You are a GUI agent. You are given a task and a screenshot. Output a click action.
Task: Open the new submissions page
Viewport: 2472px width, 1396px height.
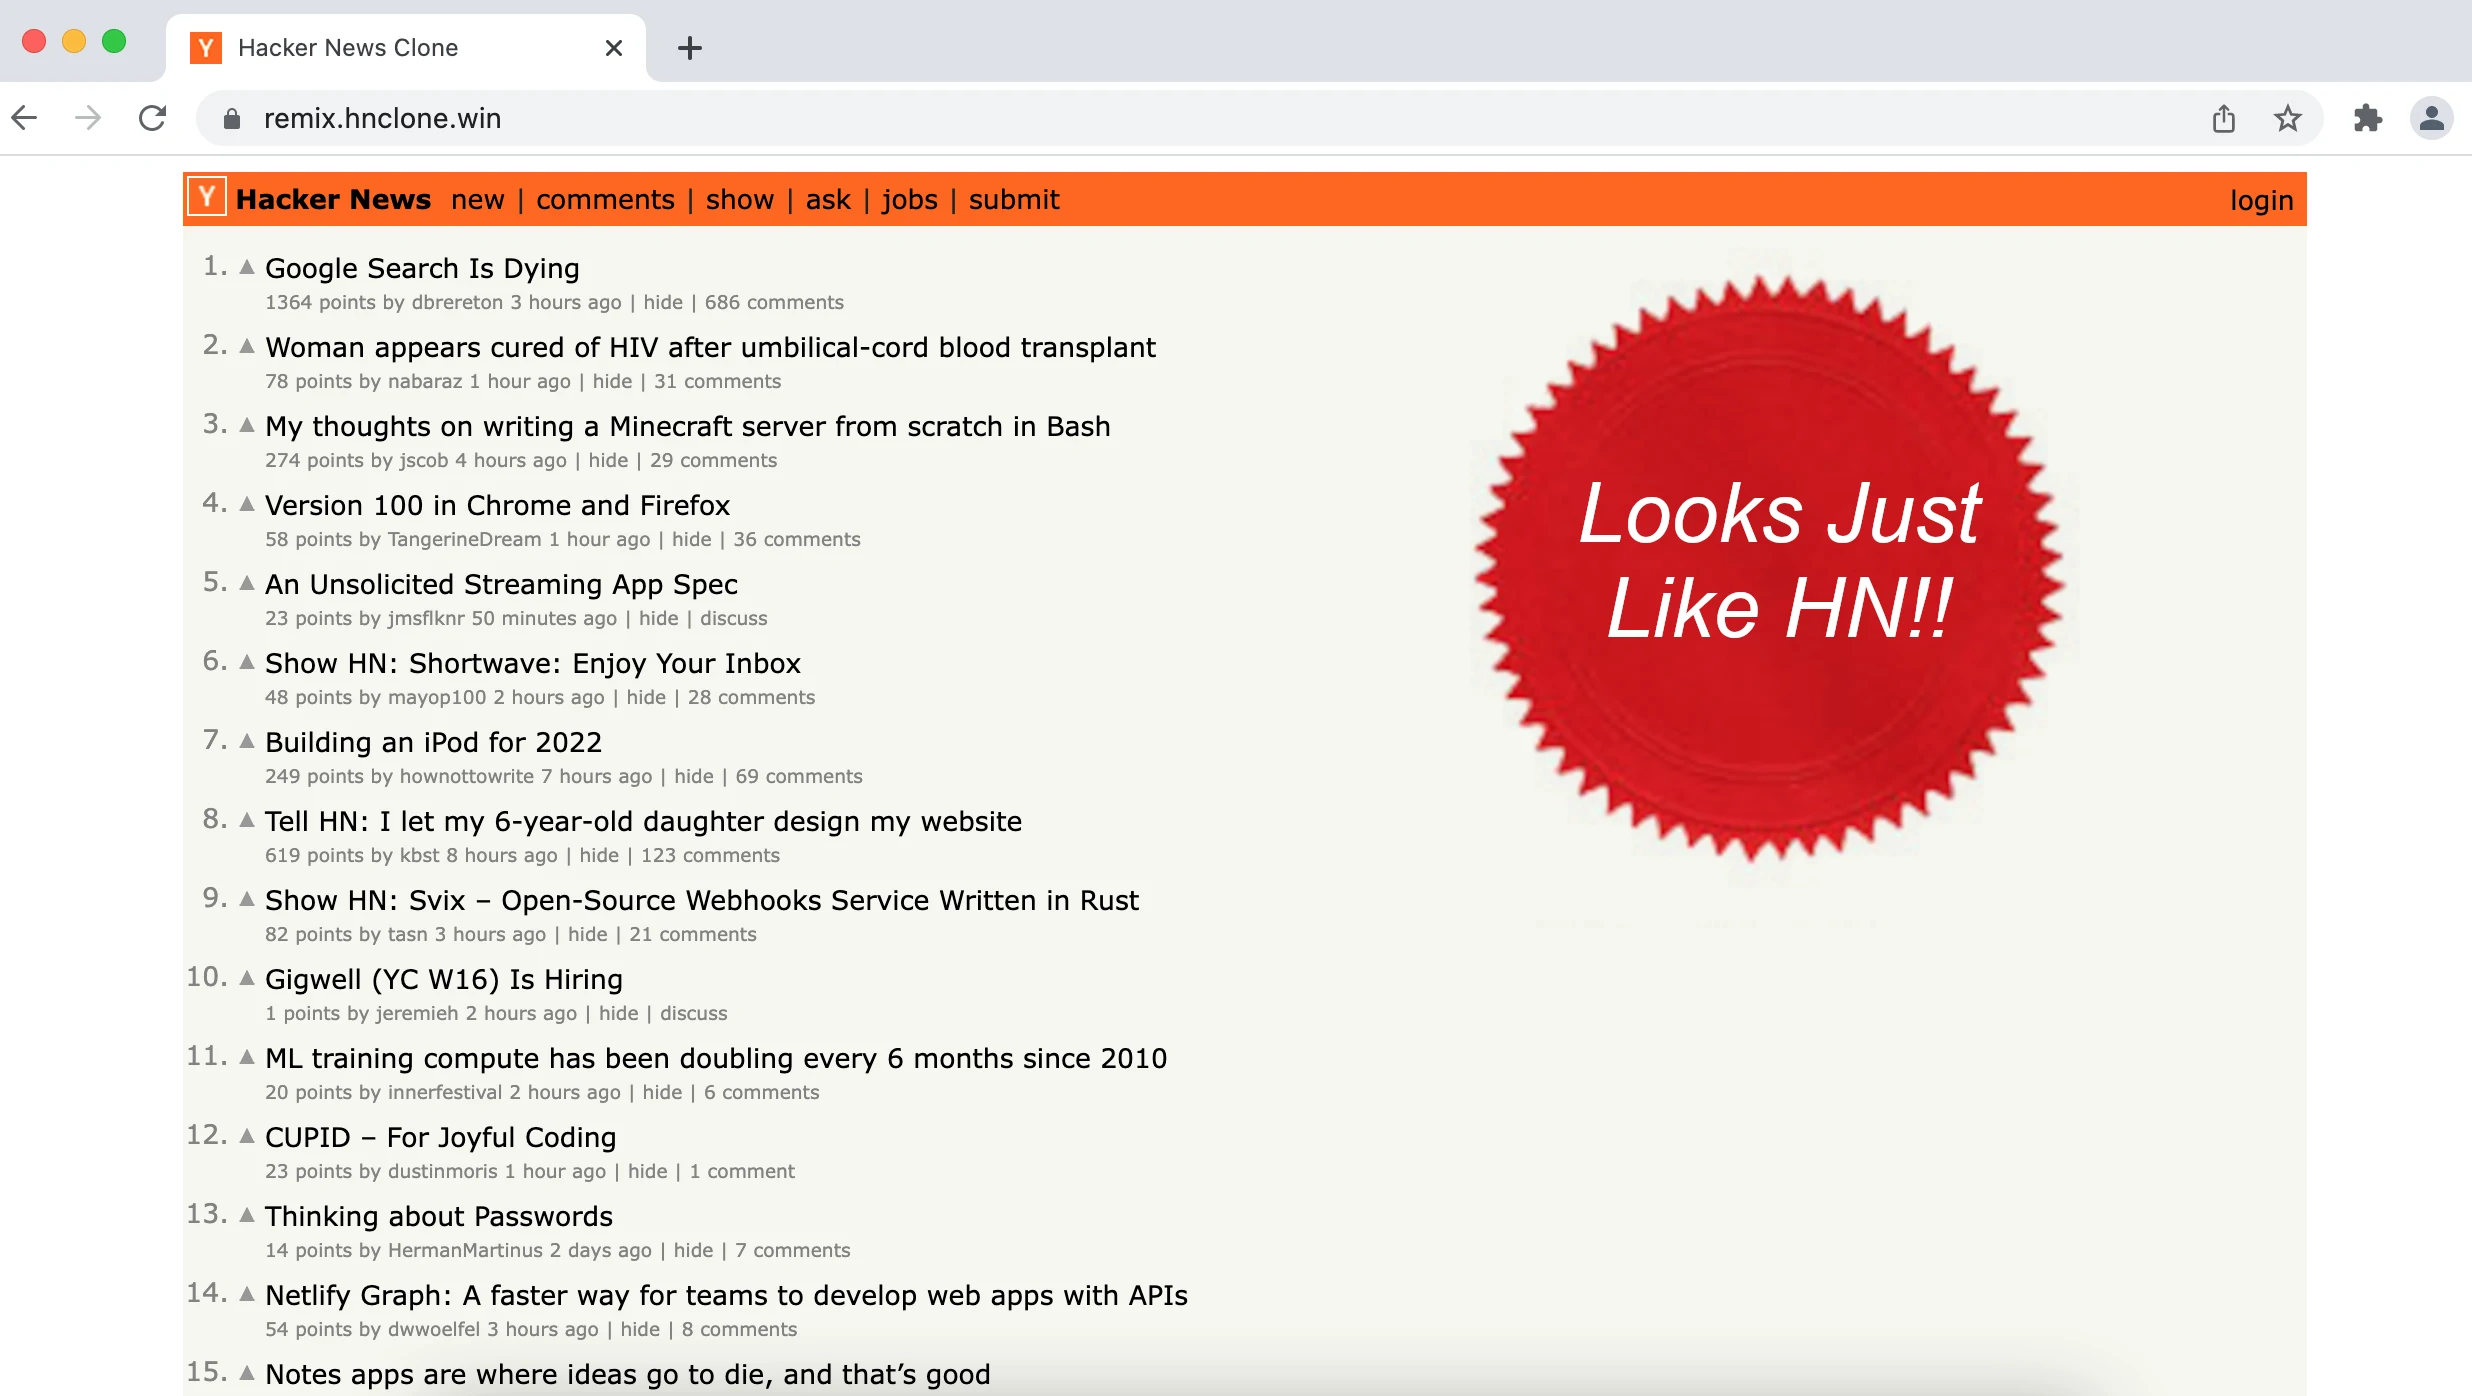coord(477,200)
